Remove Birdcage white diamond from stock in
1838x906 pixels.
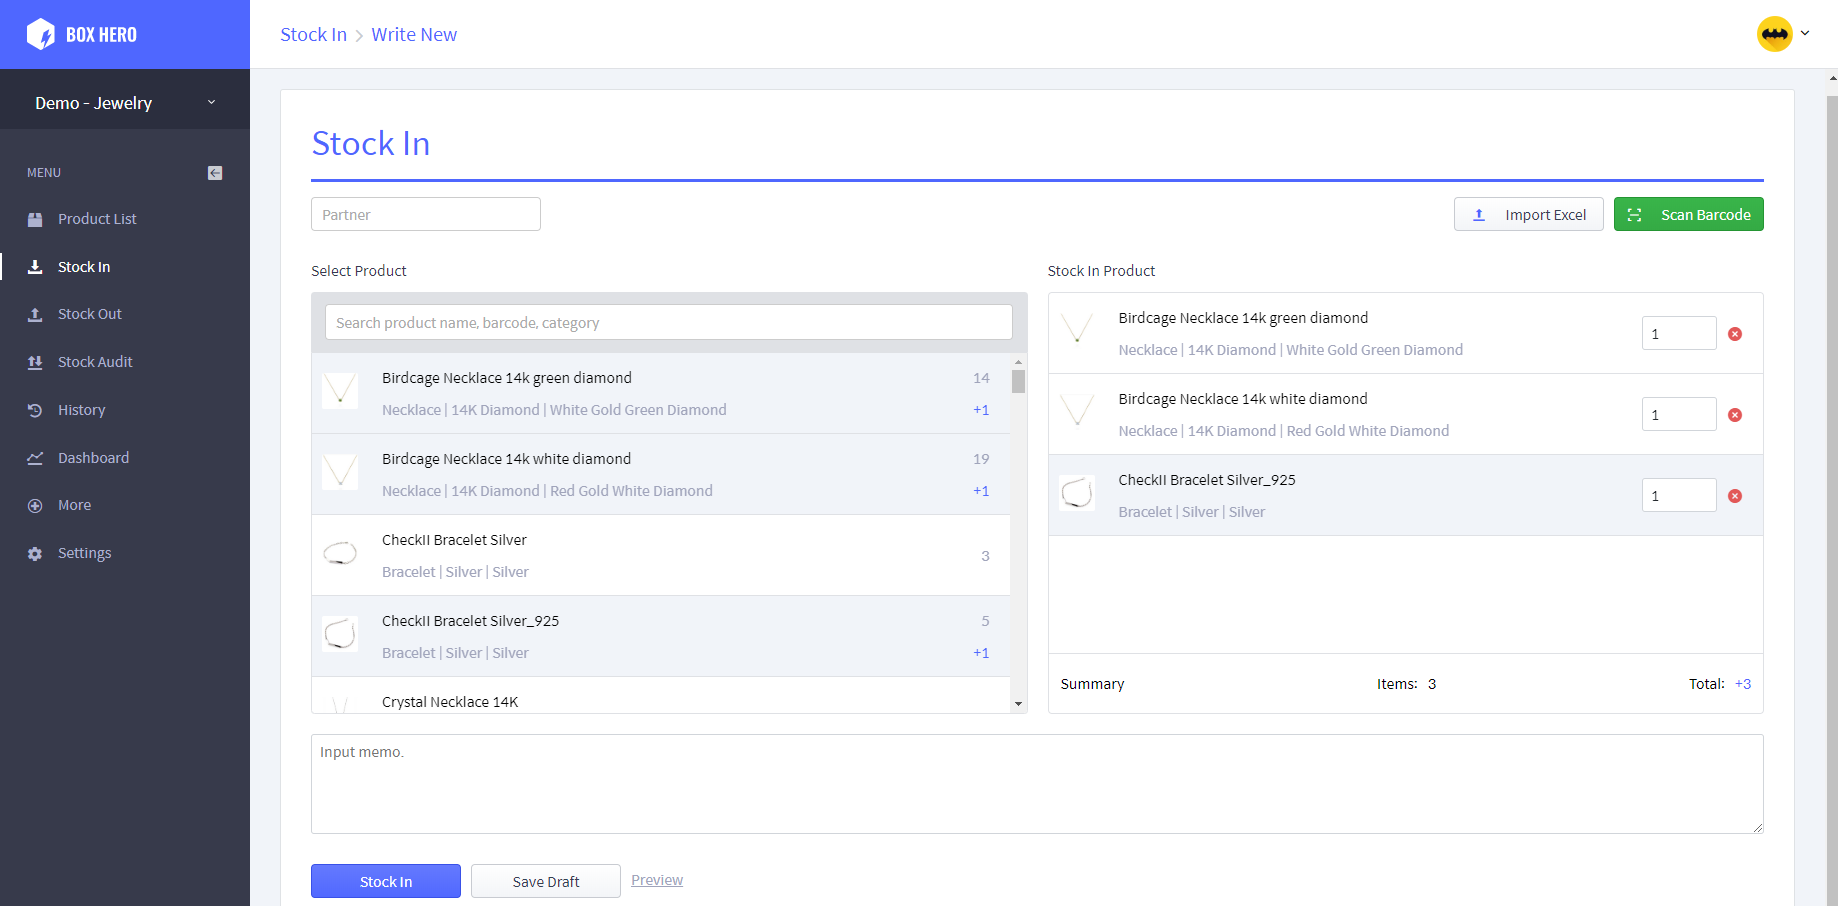click(1735, 415)
